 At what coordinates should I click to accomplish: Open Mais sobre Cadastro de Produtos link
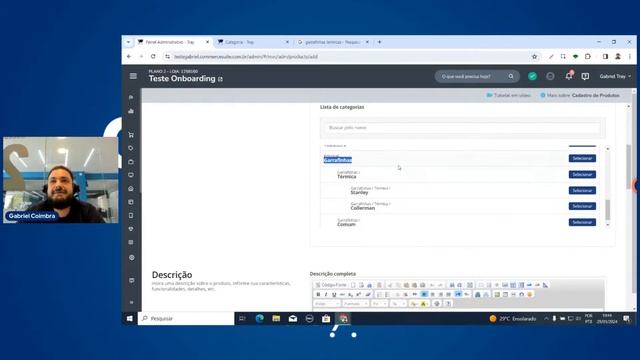(580, 95)
